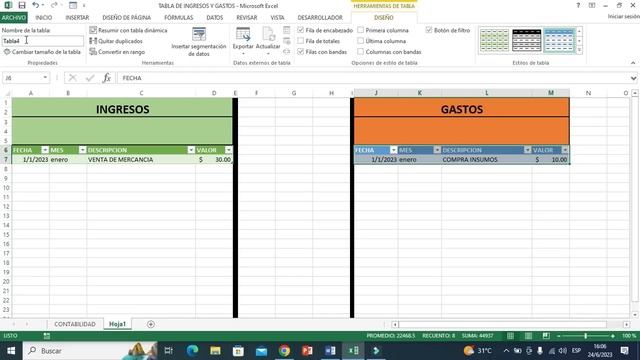The height and width of the screenshot is (360, 640).
Task: Open FECHA filter dropdown in GASTOS table
Action: (x=393, y=150)
